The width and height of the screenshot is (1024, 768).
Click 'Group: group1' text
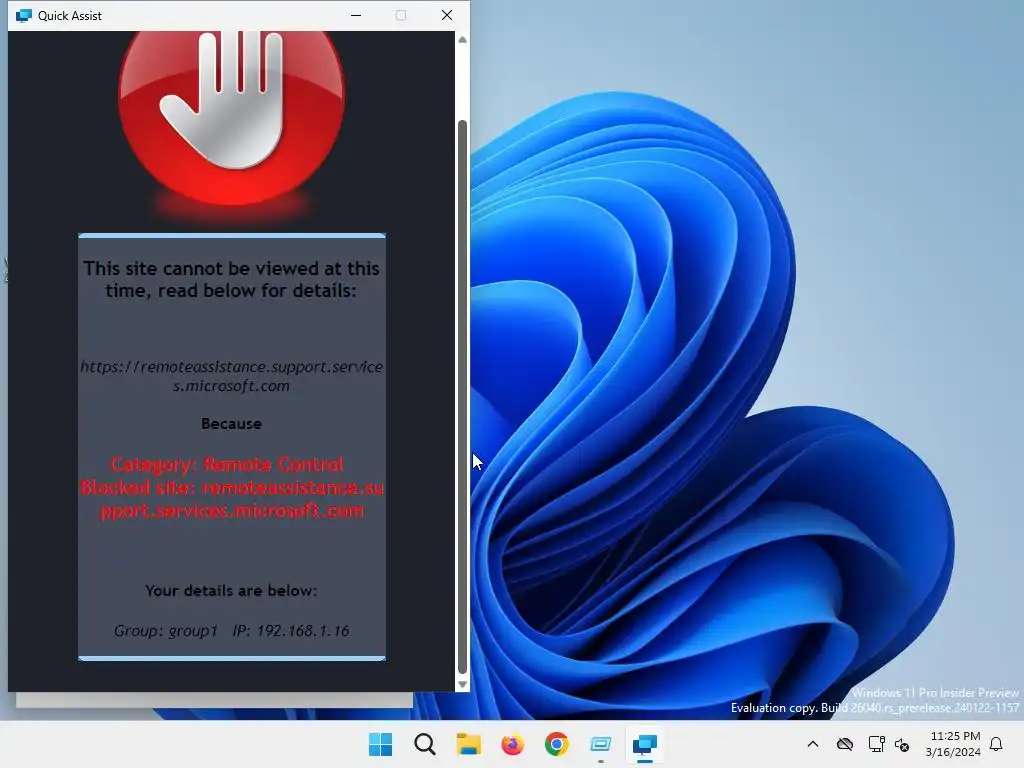tap(165, 631)
